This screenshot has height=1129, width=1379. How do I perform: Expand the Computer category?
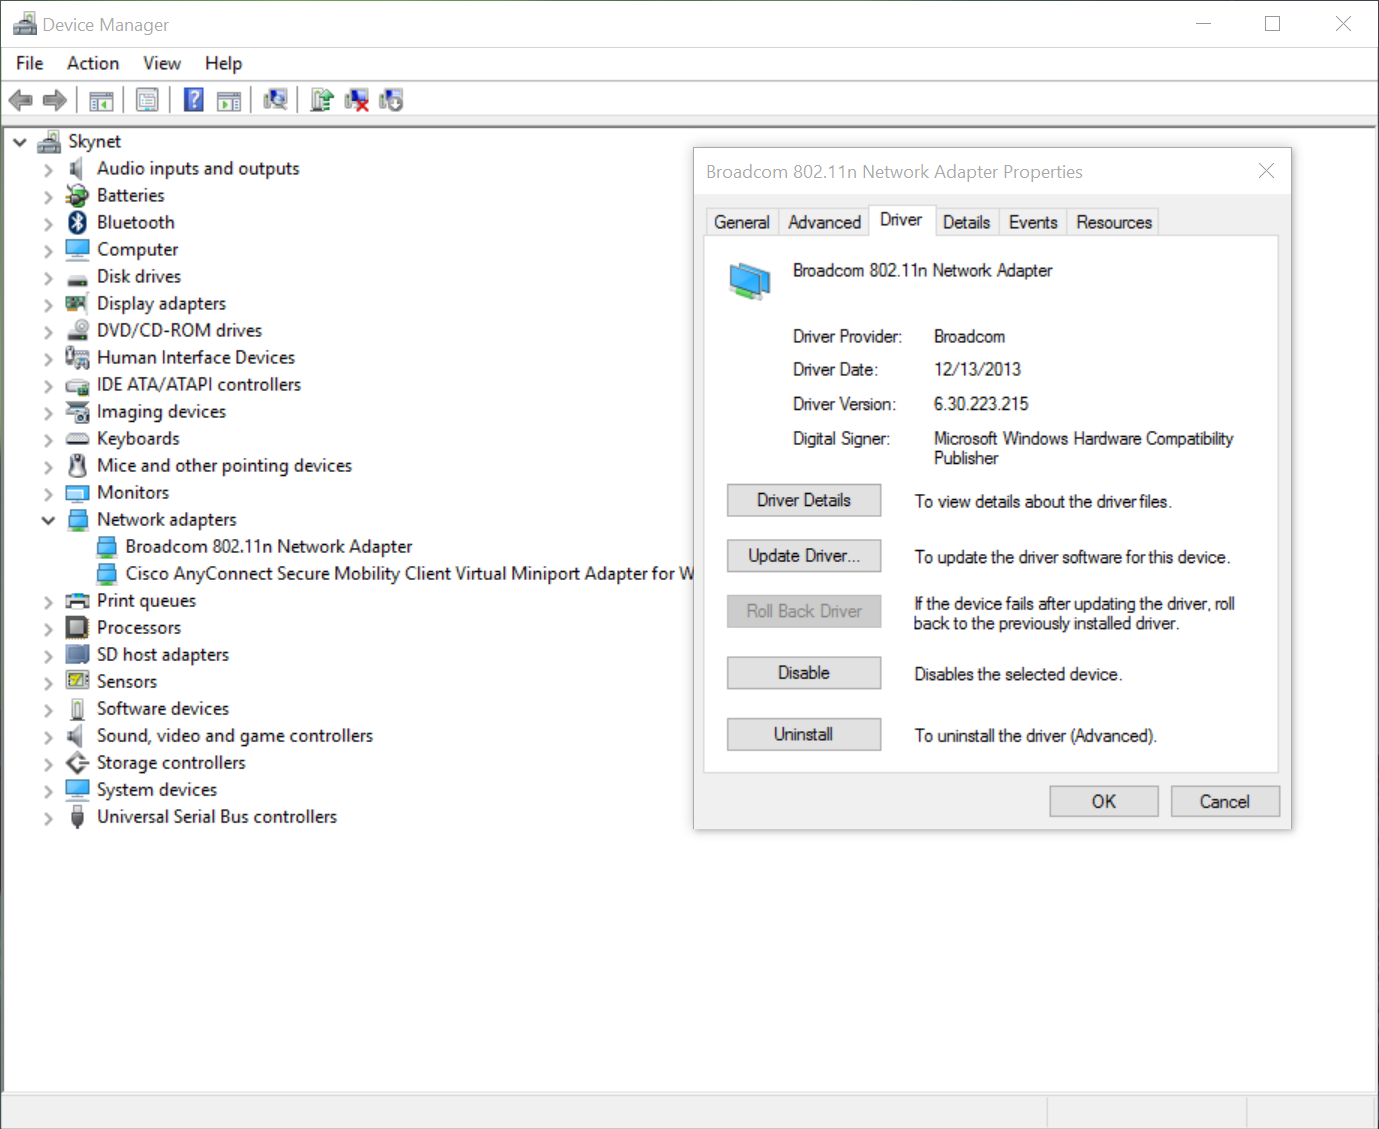(x=48, y=250)
